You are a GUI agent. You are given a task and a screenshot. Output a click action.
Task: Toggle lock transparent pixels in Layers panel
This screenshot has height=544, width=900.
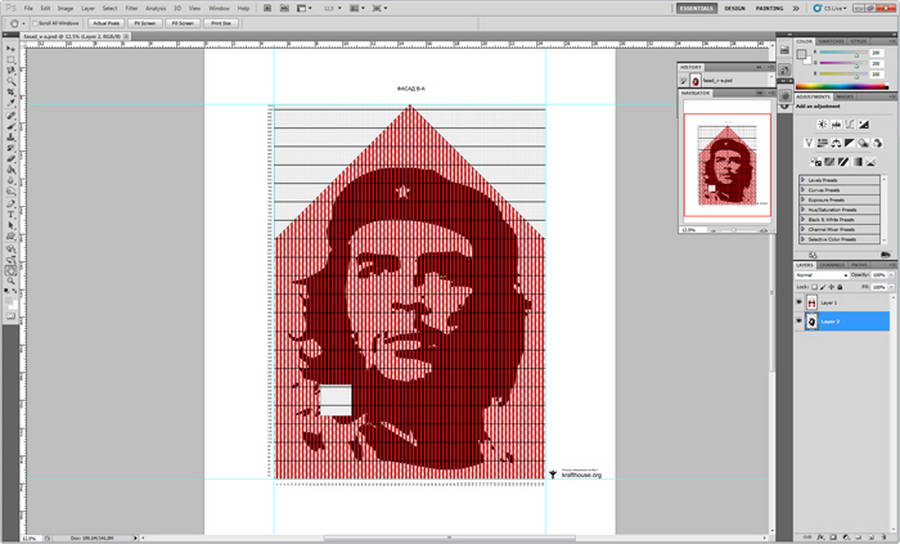[814, 287]
